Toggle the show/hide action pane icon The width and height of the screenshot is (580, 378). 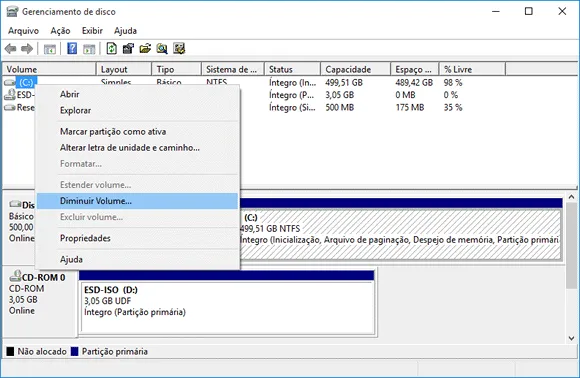point(89,48)
